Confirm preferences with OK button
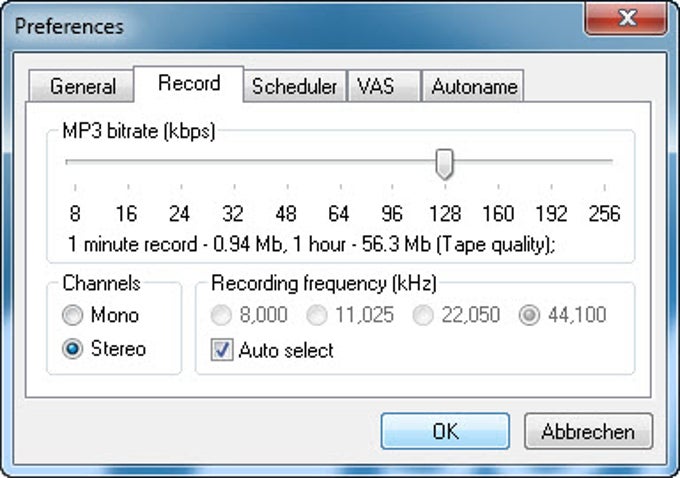Screen dimensions: 680x478 coord(445,431)
